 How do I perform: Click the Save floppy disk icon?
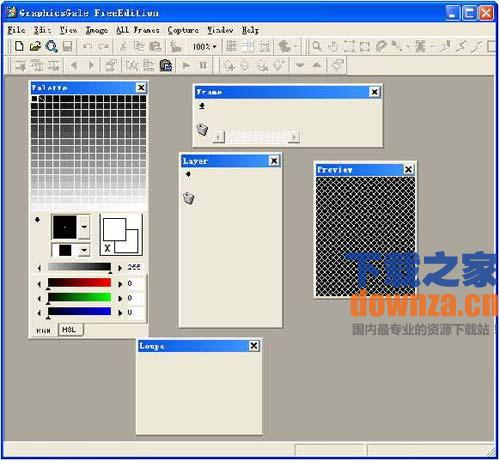tap(67, 46)
